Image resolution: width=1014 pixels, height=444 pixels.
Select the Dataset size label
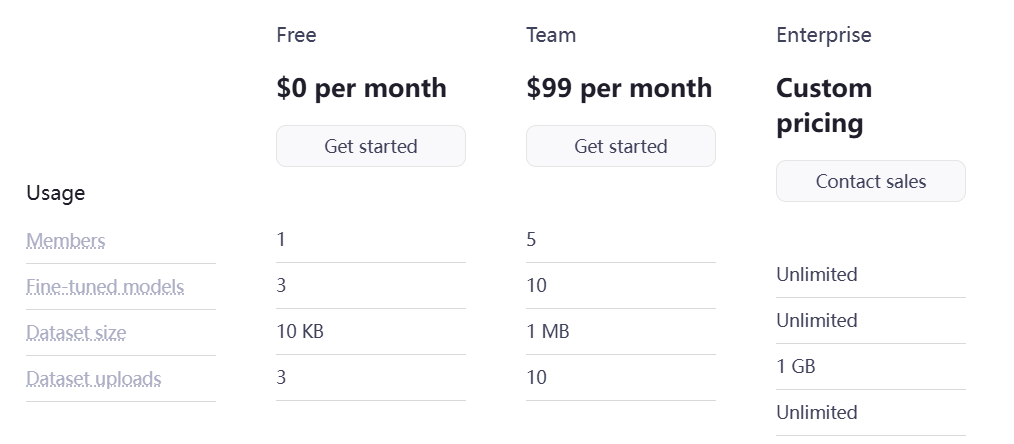click(76, 333)
